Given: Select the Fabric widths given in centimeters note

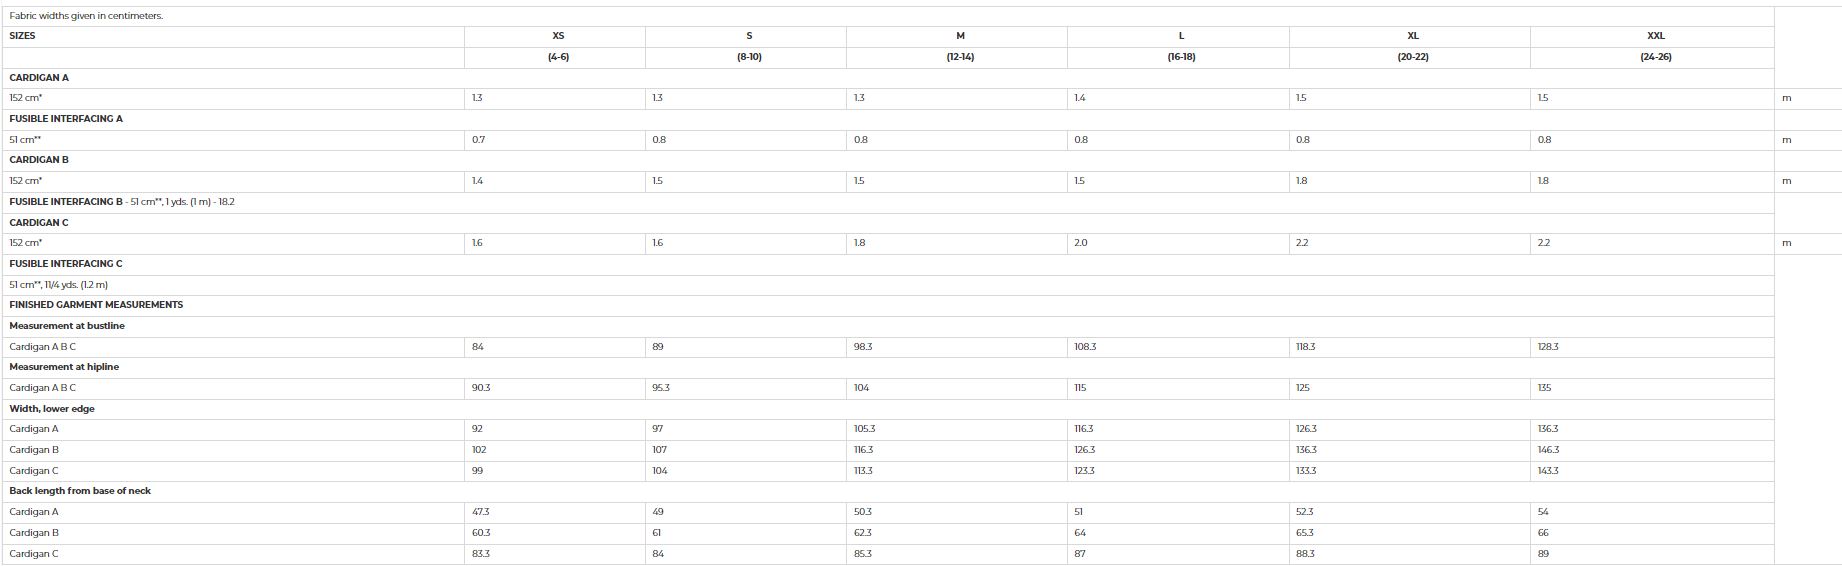Looking at the screenshot, I should (x=86, y=16).
